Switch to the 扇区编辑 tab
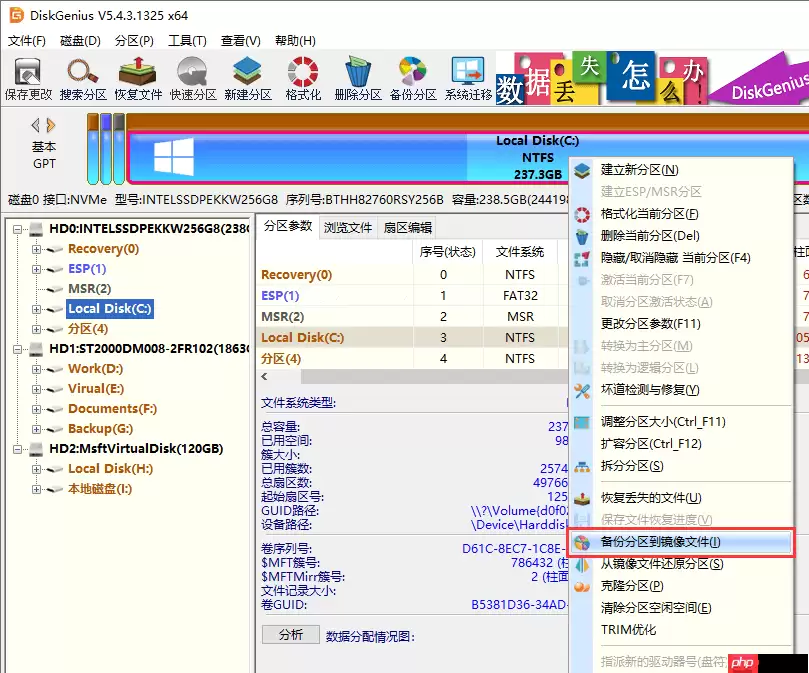This screenshot has width=809, height=673. [x=408, y=228]
